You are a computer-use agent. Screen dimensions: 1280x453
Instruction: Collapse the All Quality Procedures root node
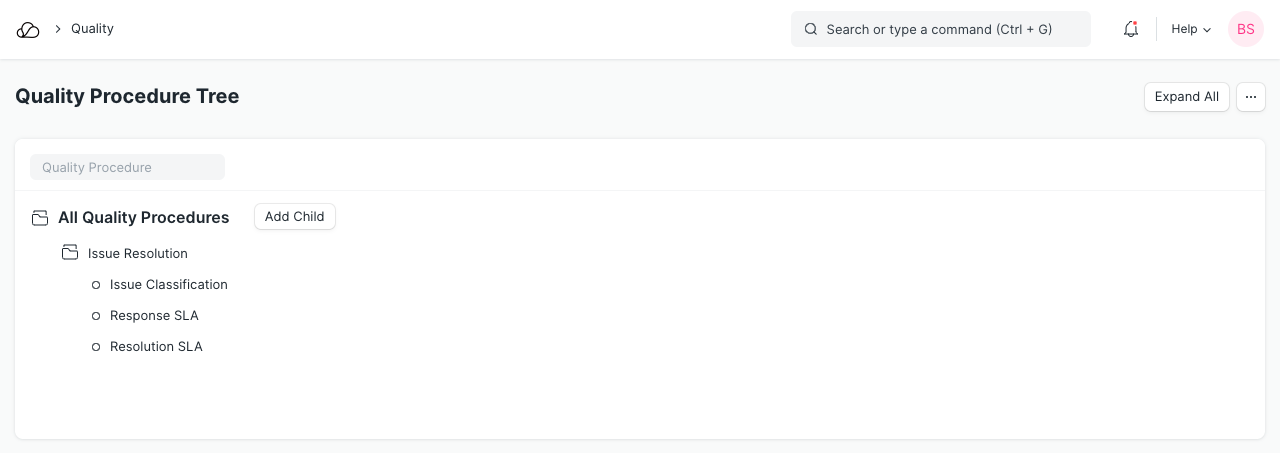point(143,218)
